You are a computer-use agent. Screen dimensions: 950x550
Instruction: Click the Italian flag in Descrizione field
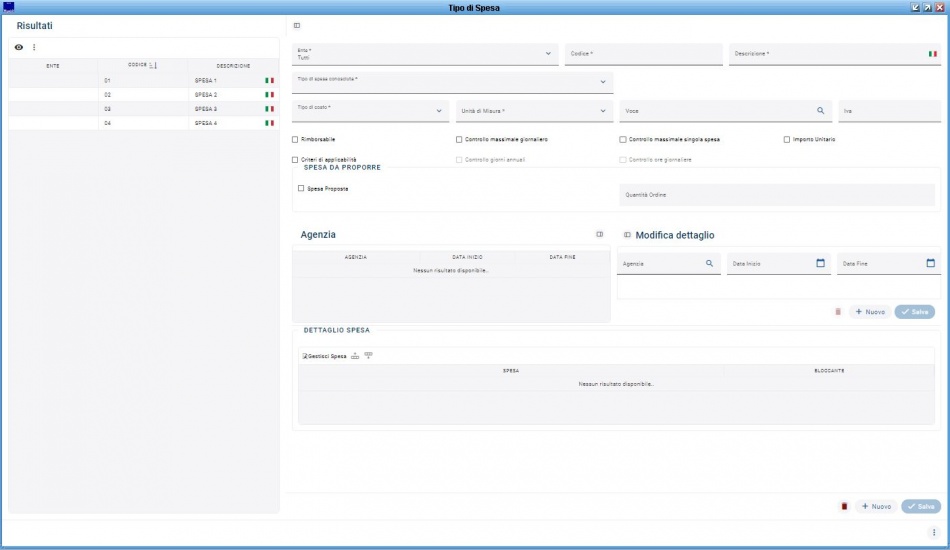[932, 54]
